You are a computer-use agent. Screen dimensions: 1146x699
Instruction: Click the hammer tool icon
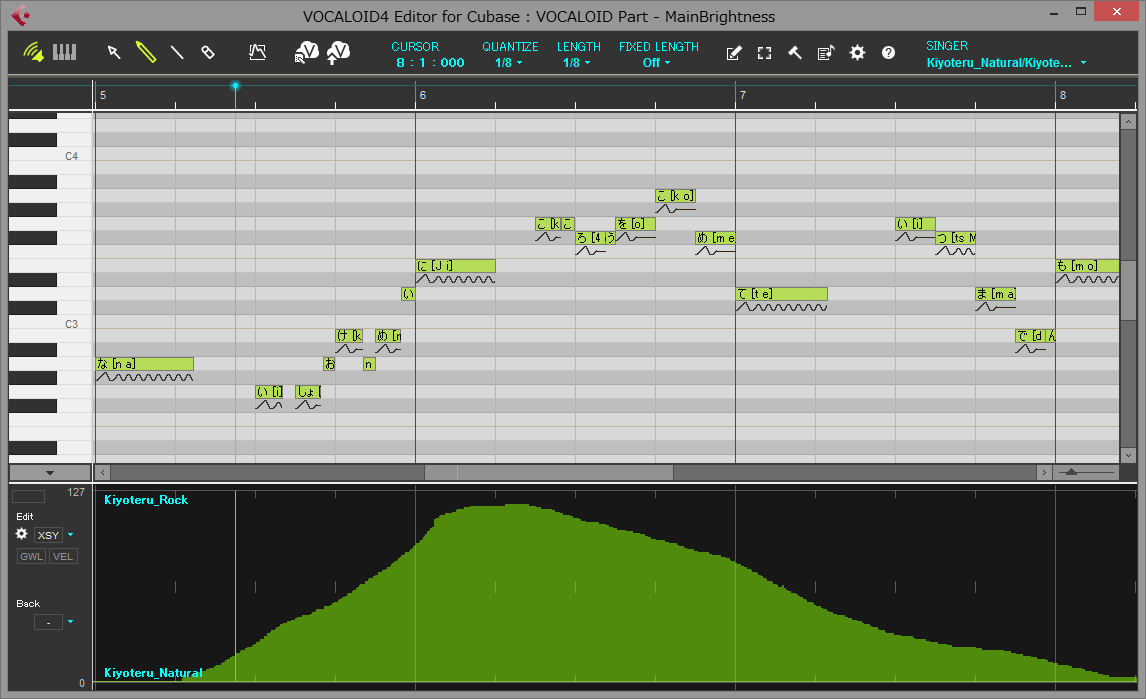coord(795,53)
